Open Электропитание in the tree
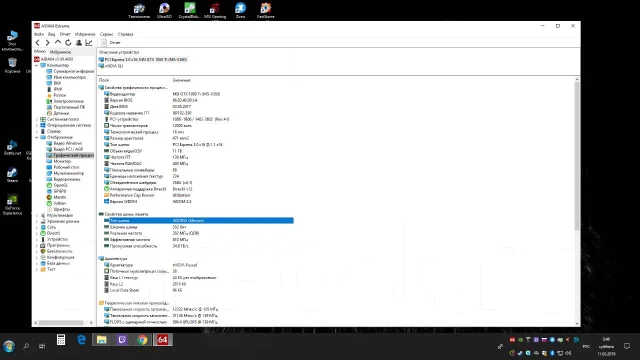Image resolution: width=640 pixels, height=360 pixels. pos(65,101)
